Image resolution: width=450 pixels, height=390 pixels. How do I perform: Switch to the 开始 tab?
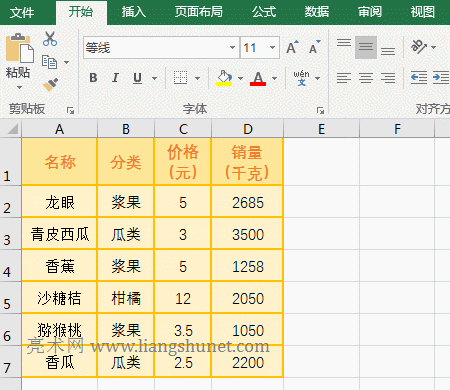81,12
